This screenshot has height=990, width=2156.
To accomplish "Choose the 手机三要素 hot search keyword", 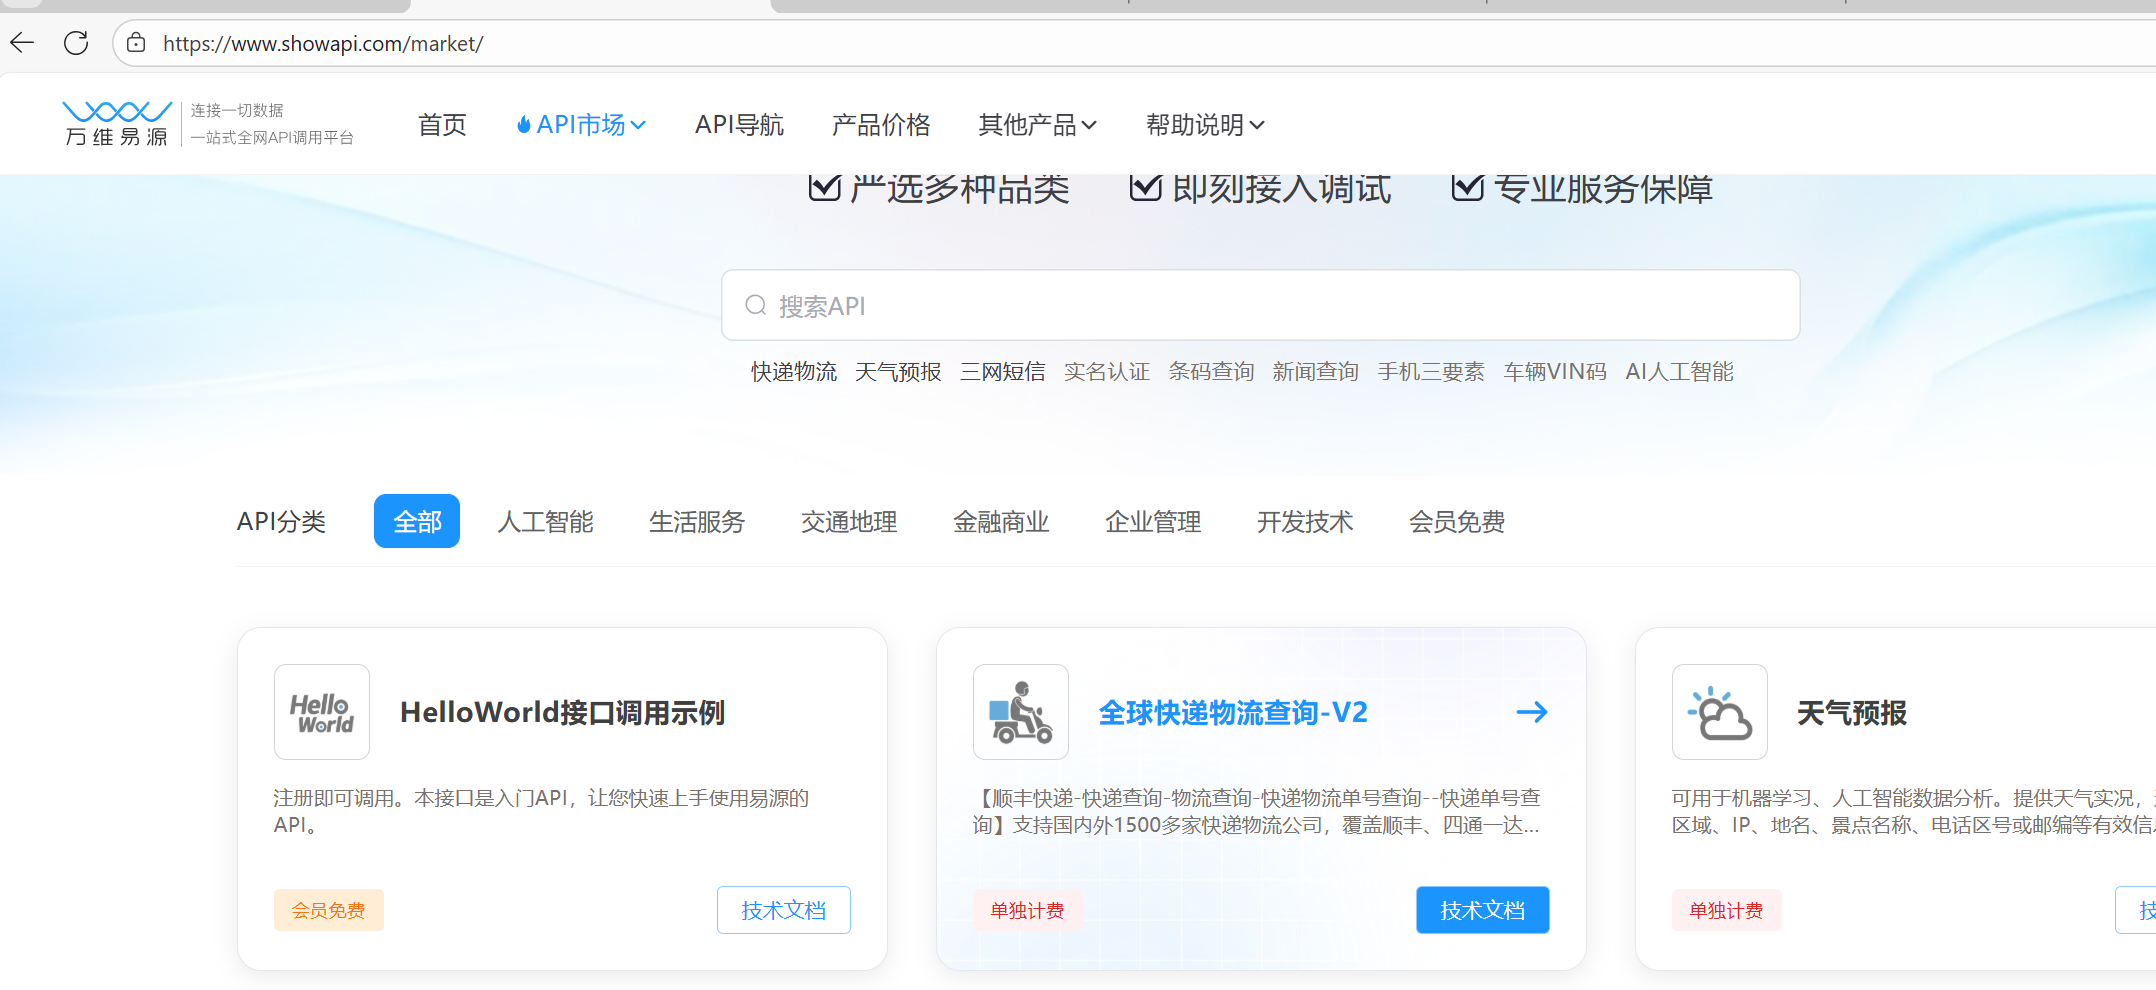I will pyautogui.click(x=1431, y=372).
